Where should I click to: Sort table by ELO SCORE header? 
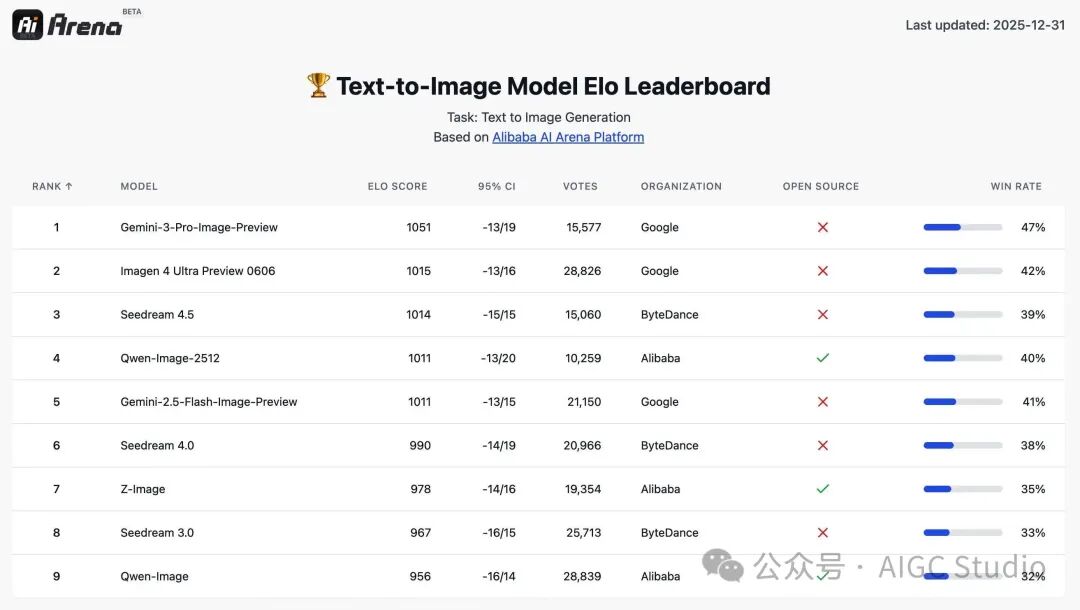pyautogui.click(x=397, y=187)
